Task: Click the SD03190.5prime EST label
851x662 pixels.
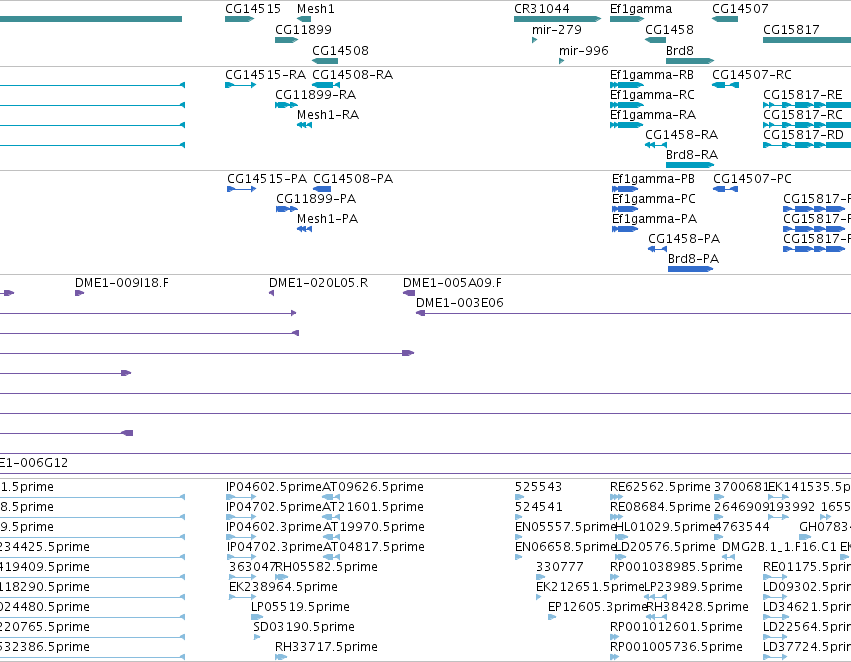Action: [304, 627]
